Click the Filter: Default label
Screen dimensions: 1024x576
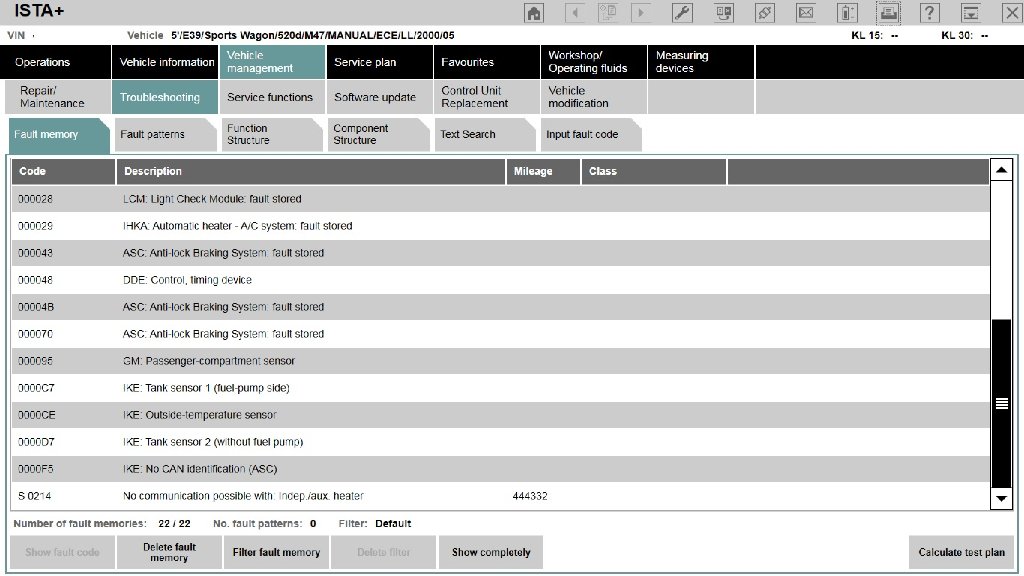pos(375,524)
